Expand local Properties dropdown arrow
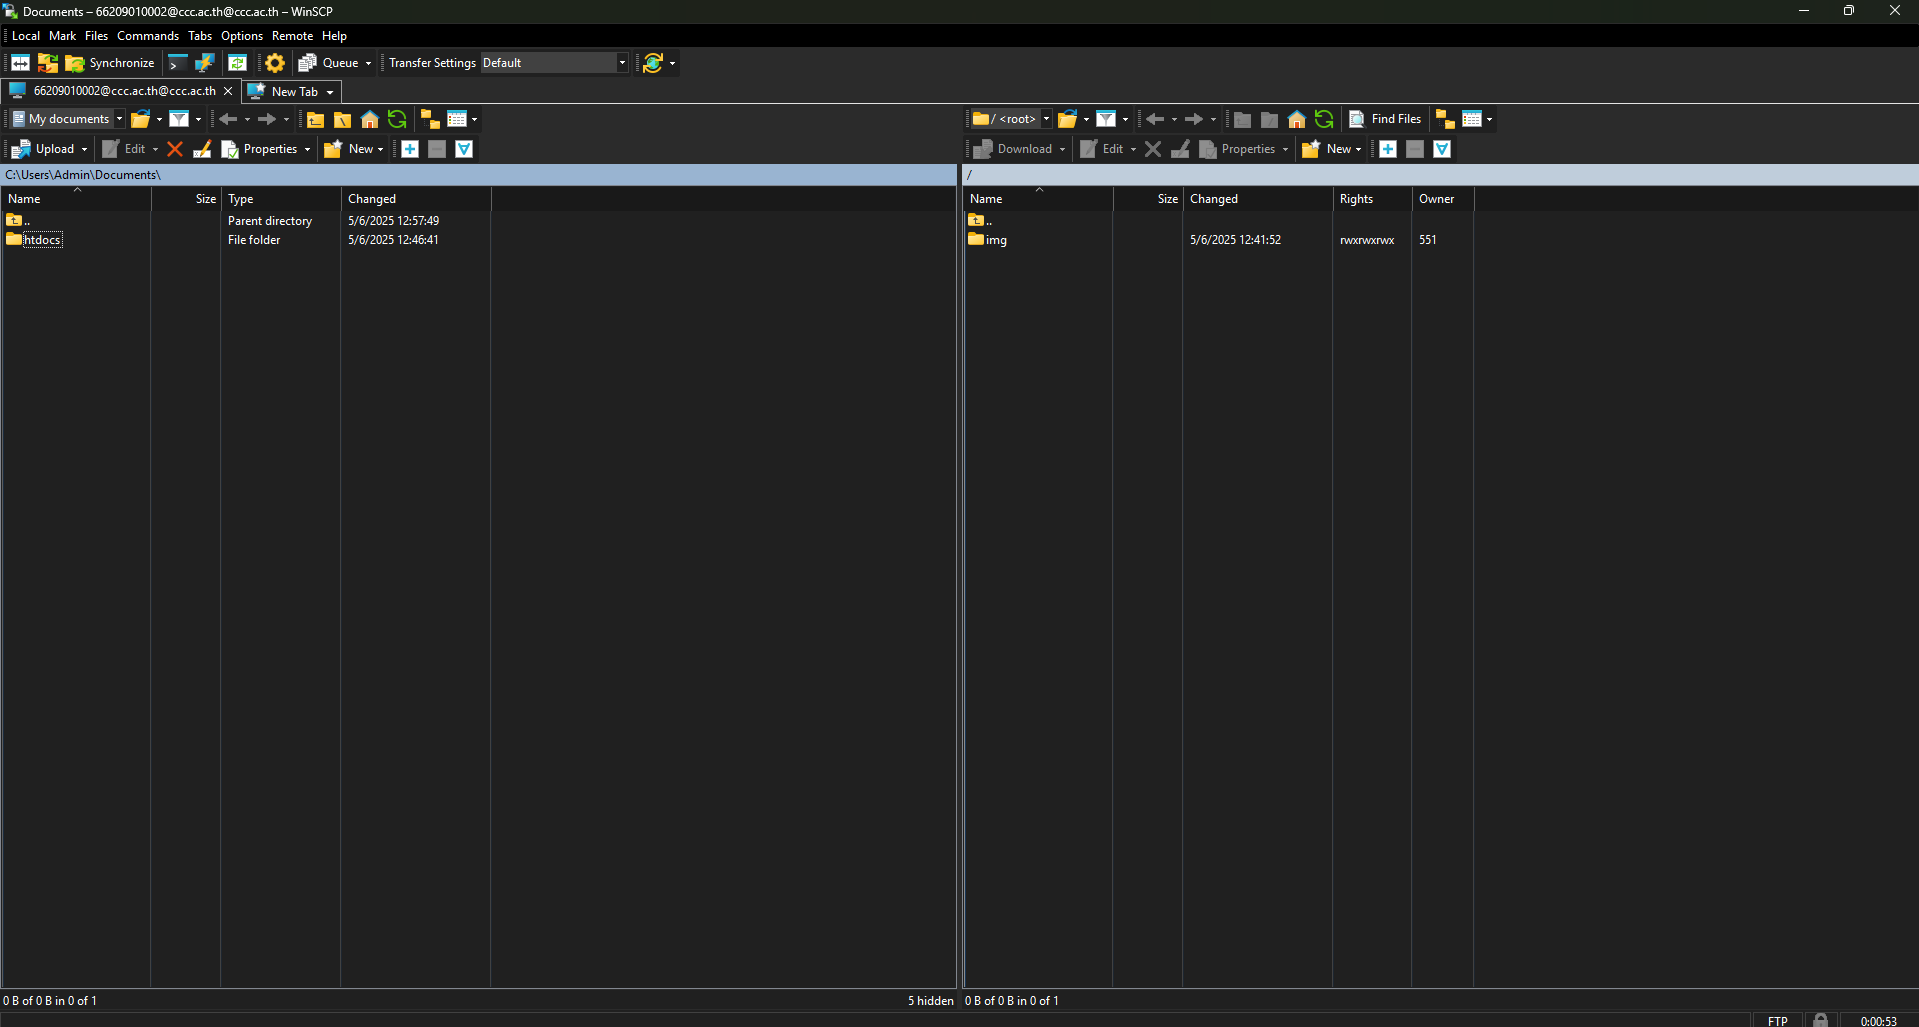The height and width of the screenshot is (1027, 1919). [307, 149]
